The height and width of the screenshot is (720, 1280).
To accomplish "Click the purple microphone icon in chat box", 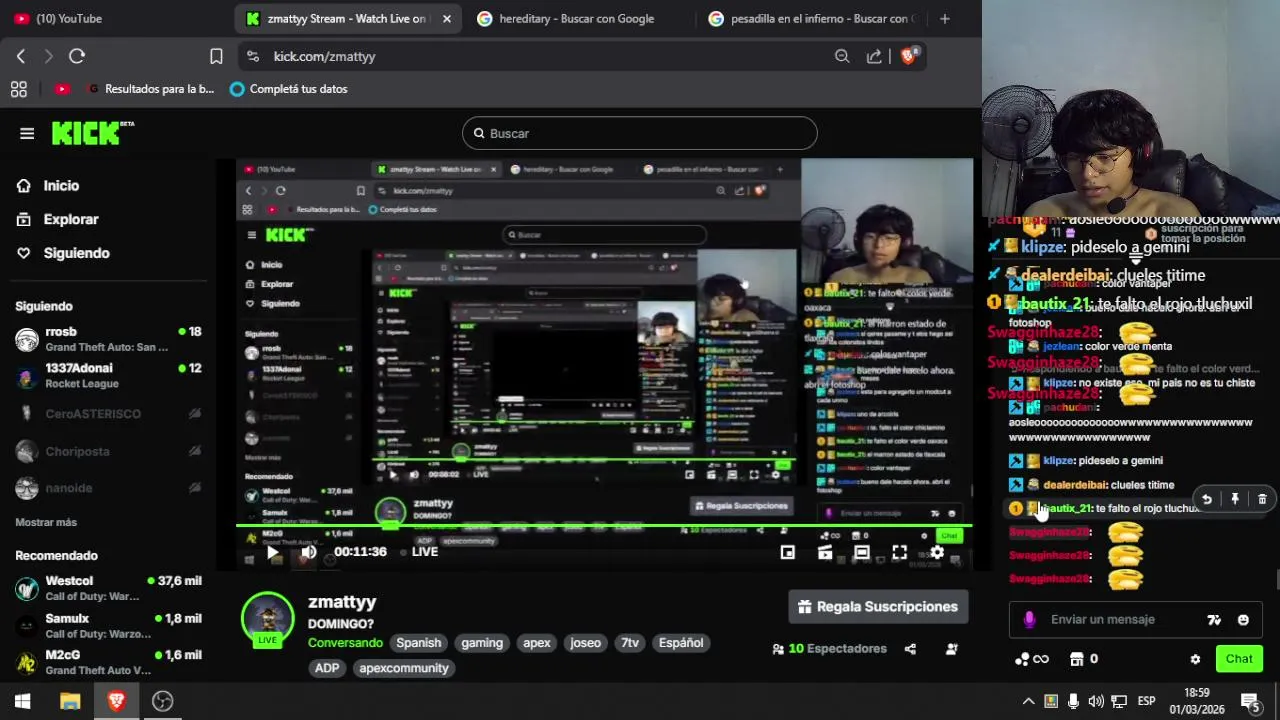I will pyautogui.click(x=1029, y=620).
